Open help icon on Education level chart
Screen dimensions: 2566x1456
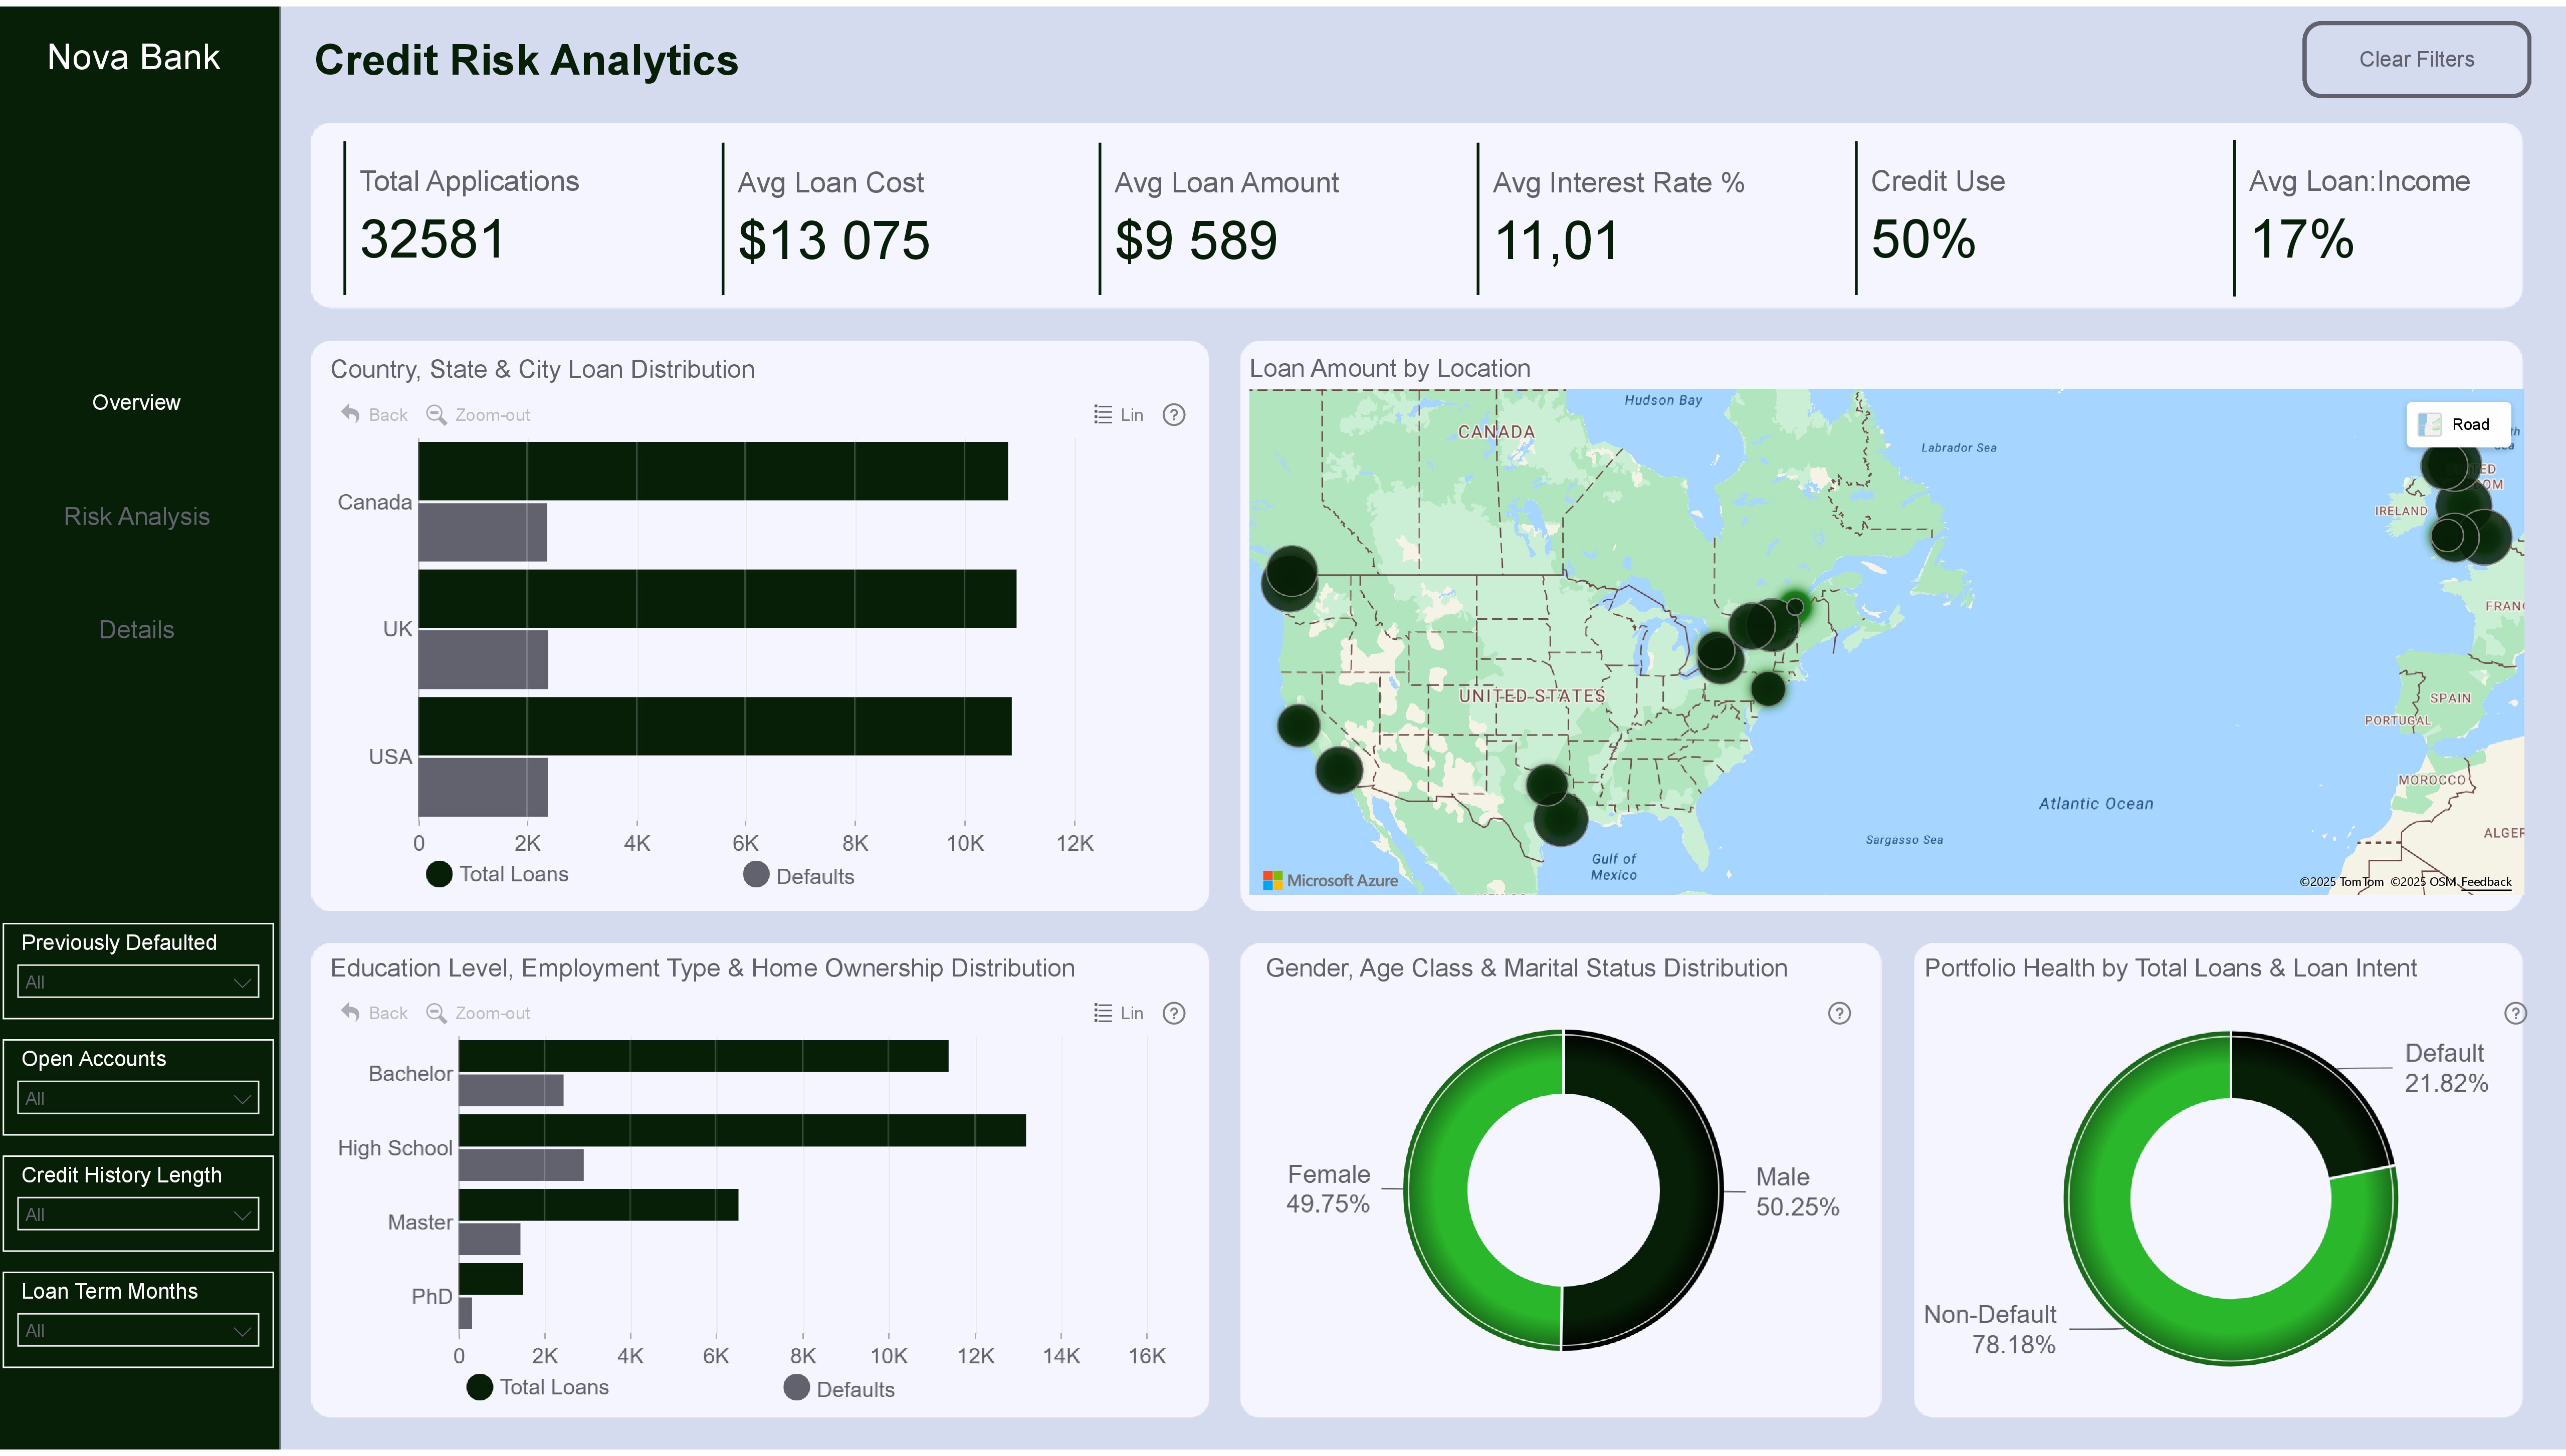1174,1013
